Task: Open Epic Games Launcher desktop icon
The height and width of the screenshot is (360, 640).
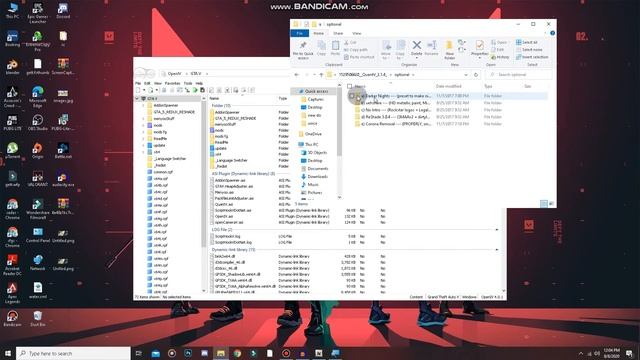Action: click(38, 13)
